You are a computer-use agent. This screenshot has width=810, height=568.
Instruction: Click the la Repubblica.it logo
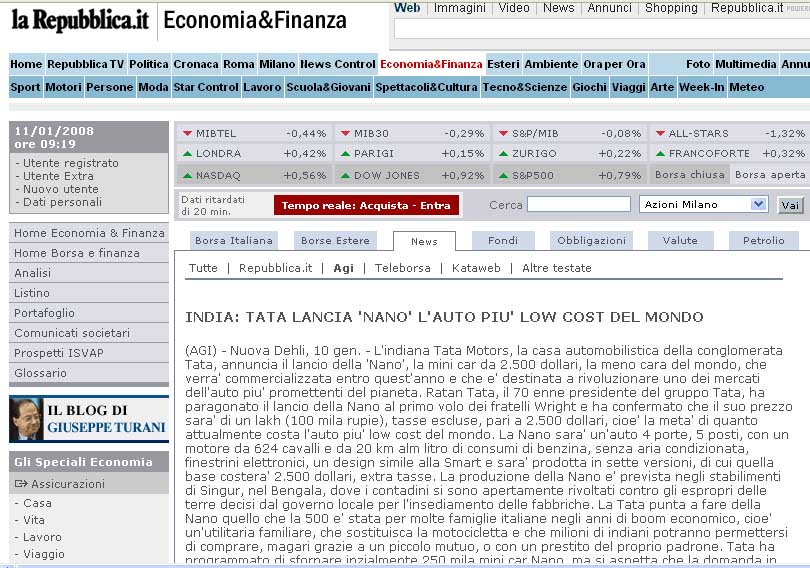[80, 19]
